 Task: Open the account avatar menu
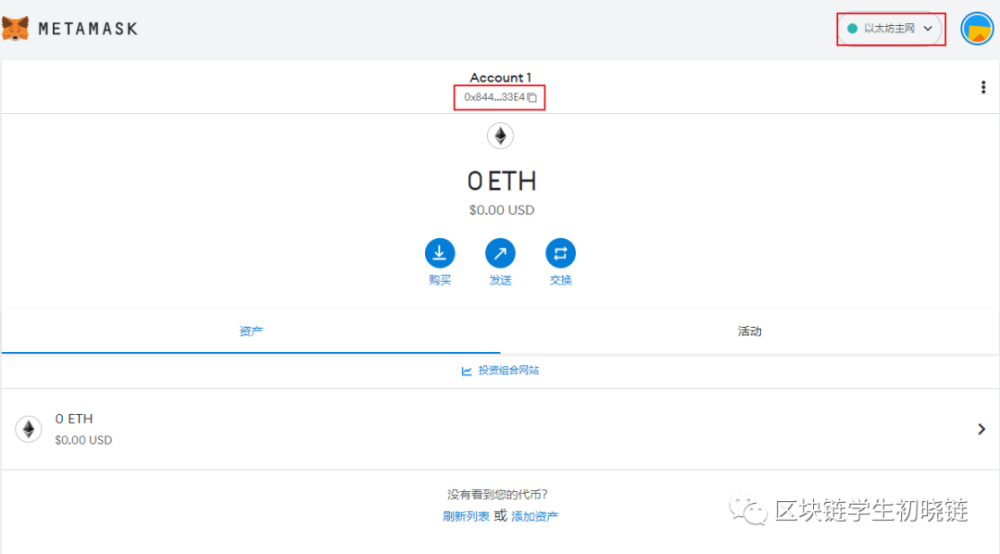tap(976, 29)
